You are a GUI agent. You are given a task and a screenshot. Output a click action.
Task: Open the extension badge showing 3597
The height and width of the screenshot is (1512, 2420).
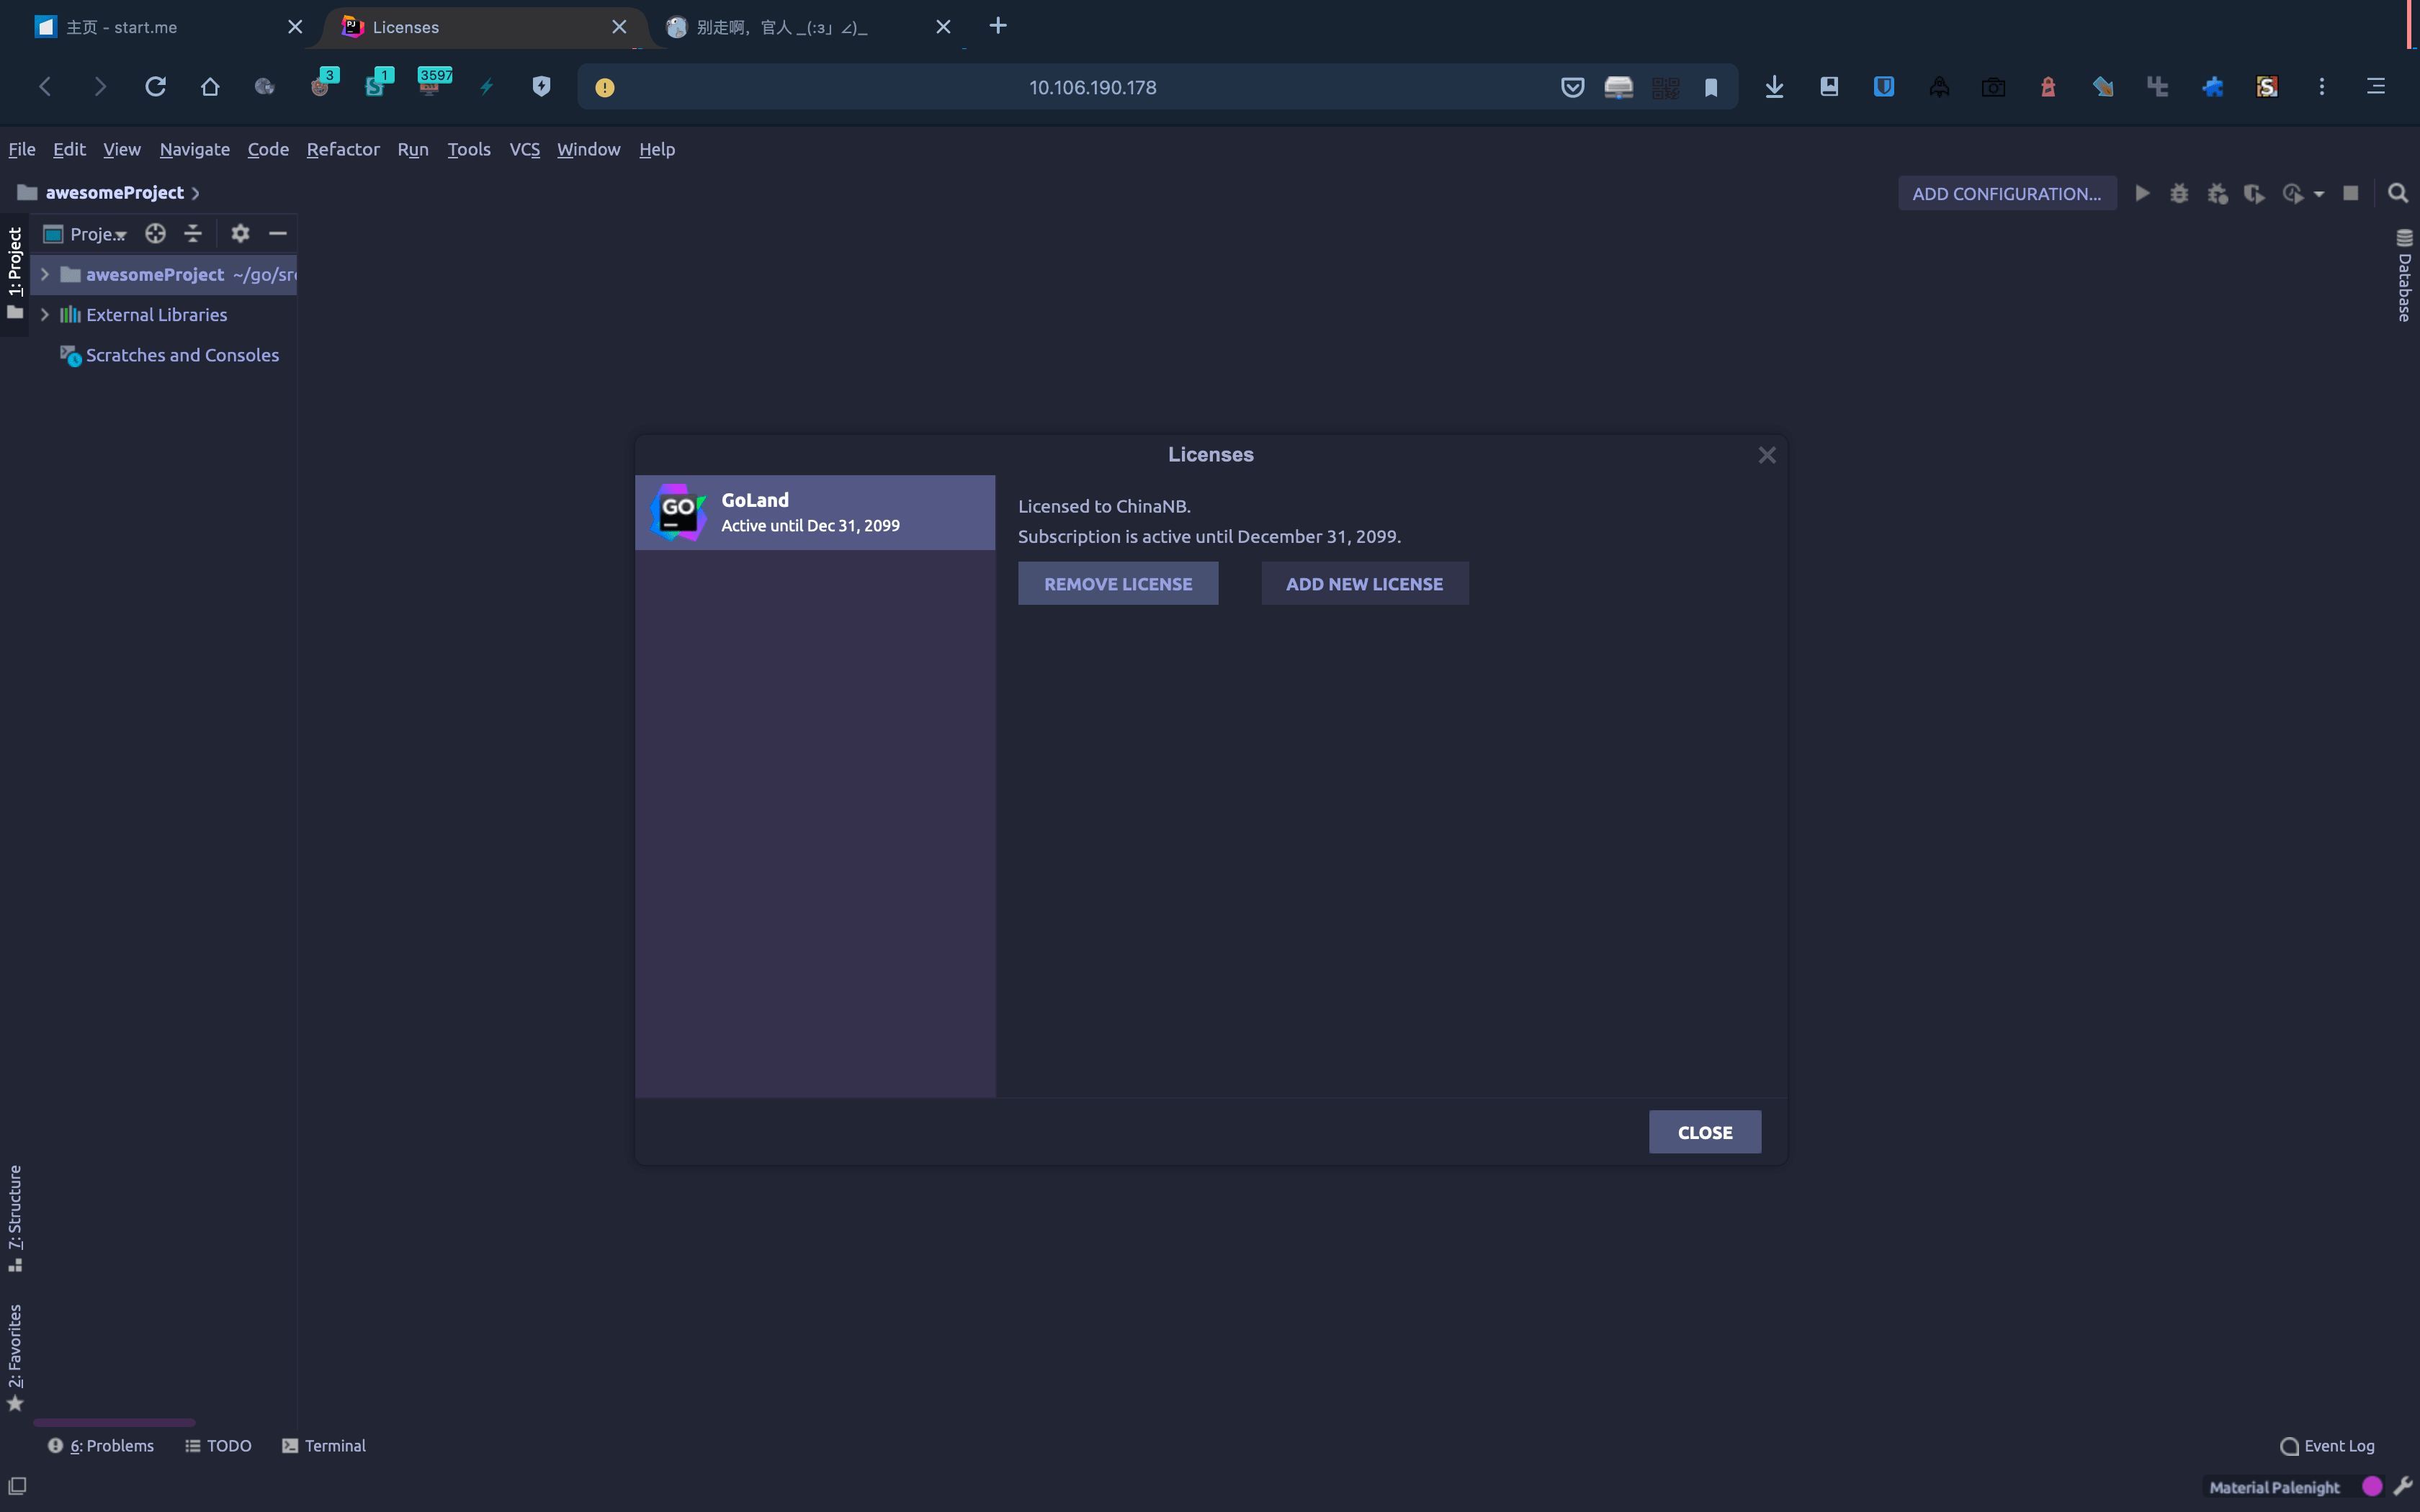click(x=433, y=83)
